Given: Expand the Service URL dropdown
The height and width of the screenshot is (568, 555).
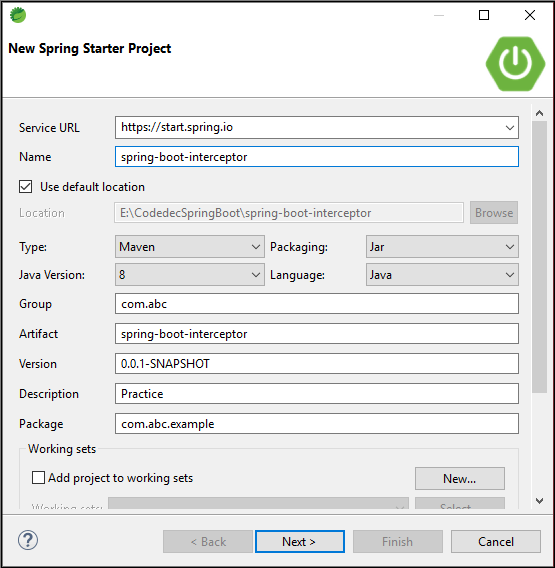Looking at the screenshot, I should point(509,128).
